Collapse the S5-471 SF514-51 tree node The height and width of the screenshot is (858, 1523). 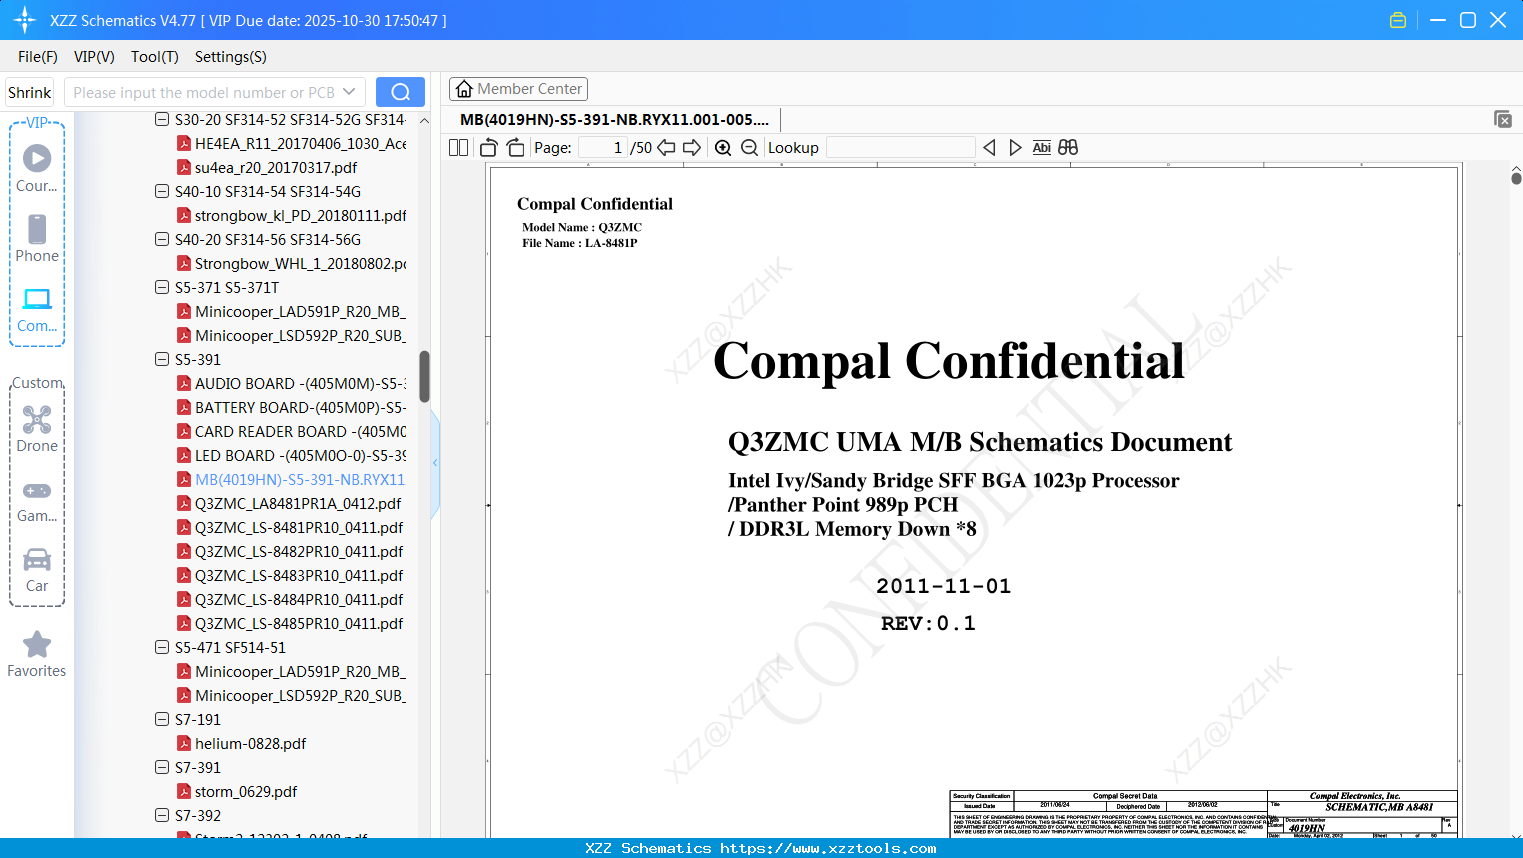point(162,648)
